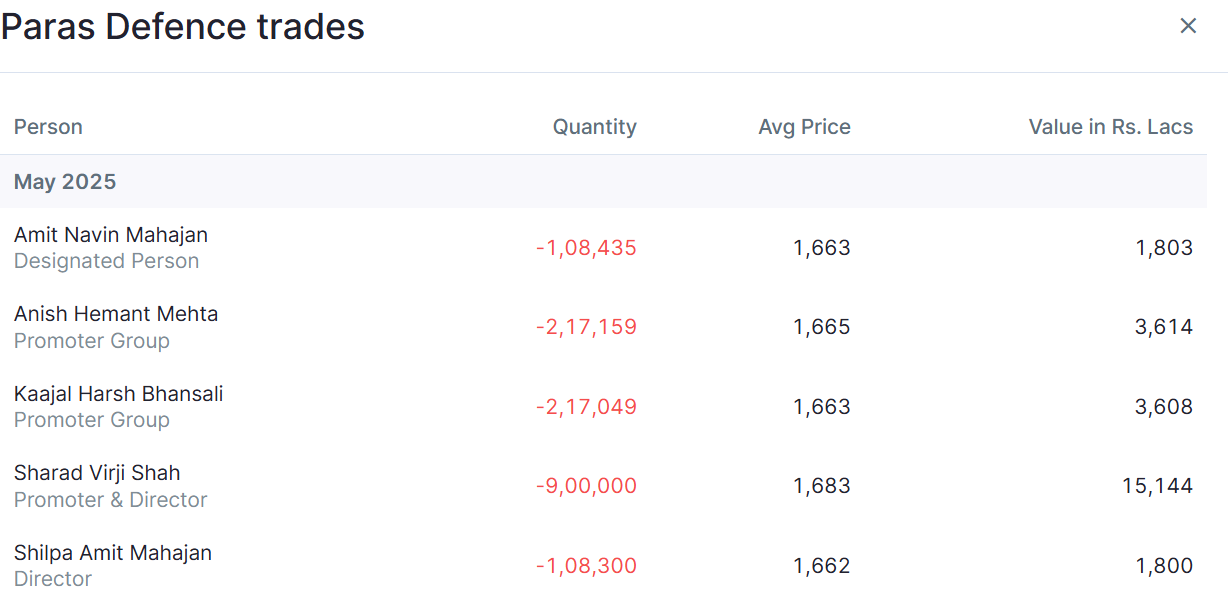Click the Avg Price column header
1228x606 pixels.
pyautogui.click(x=804, y=127)
